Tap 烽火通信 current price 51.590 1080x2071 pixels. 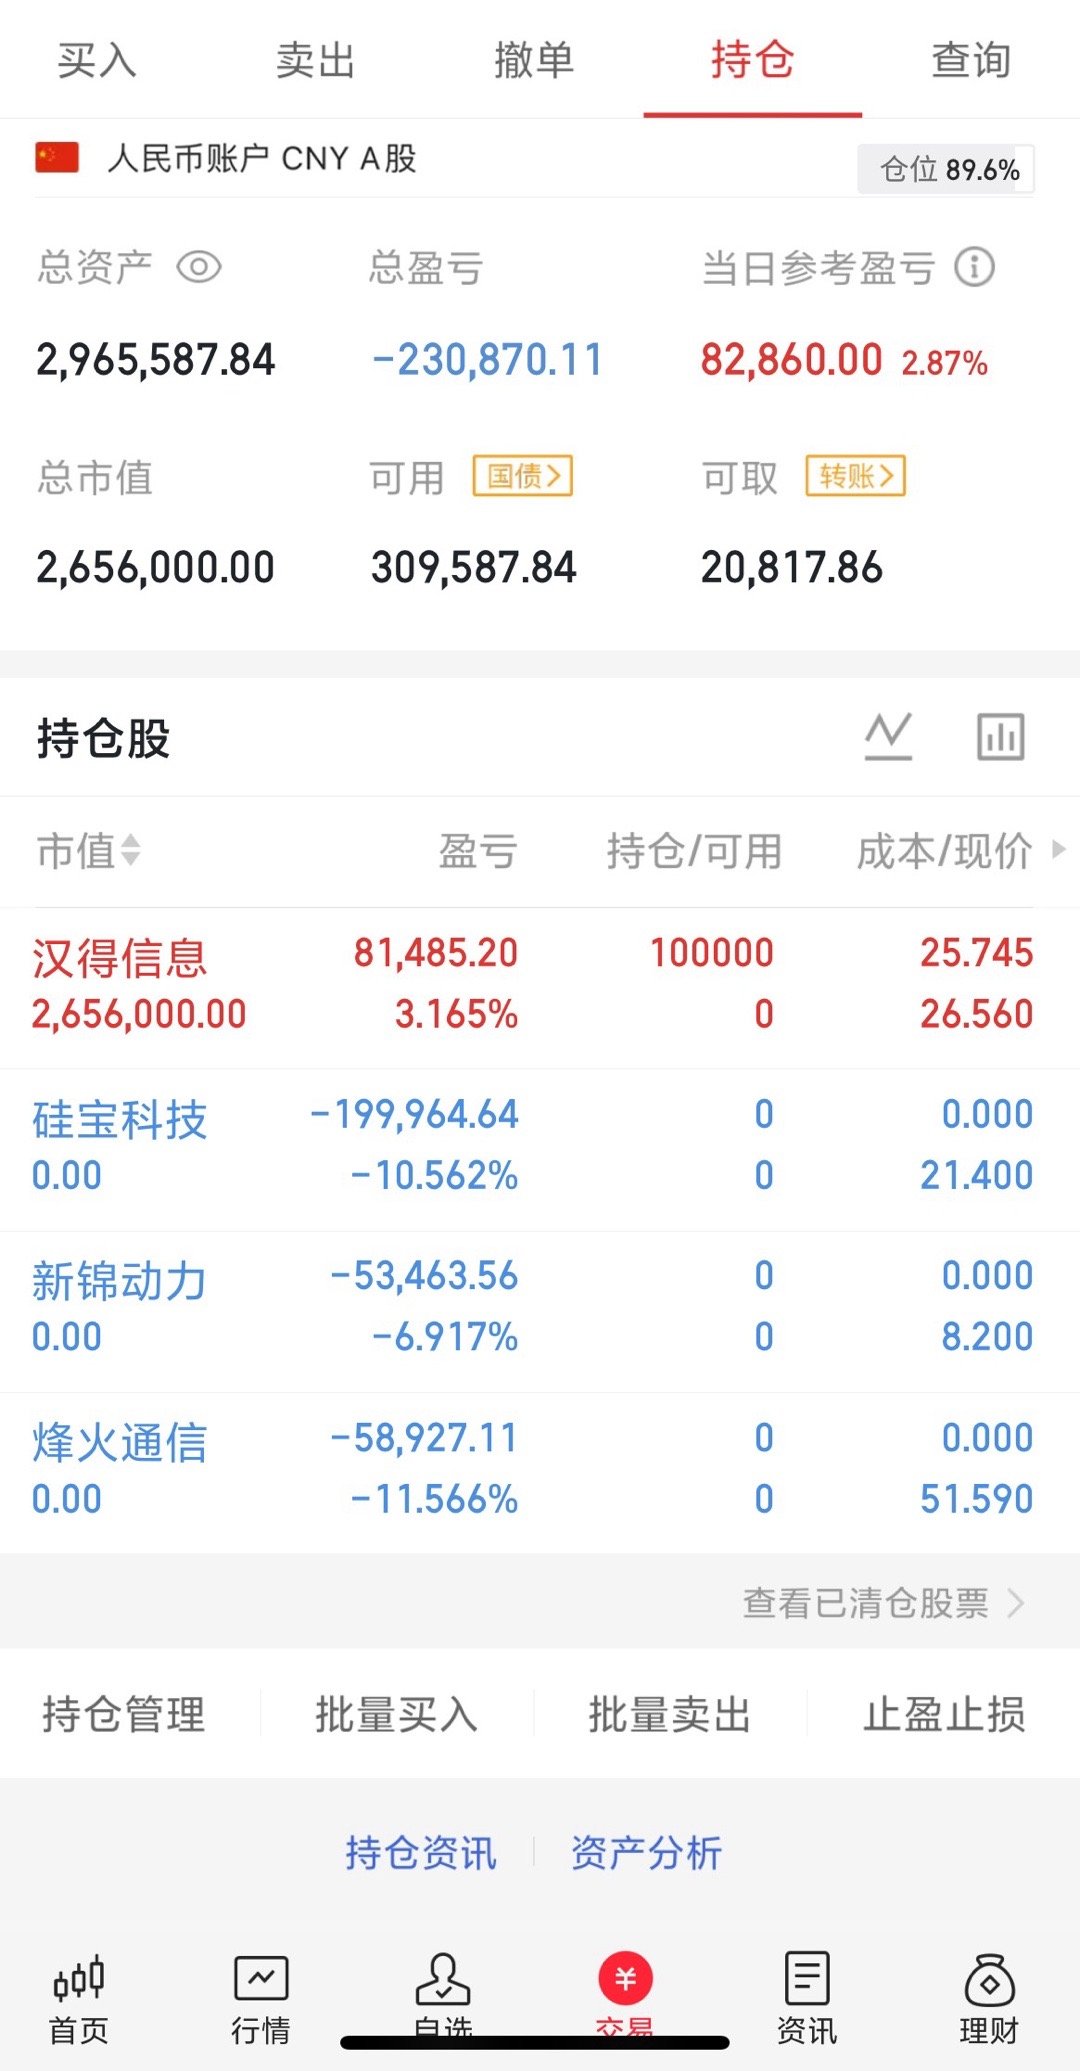(x=977, y=1499)
